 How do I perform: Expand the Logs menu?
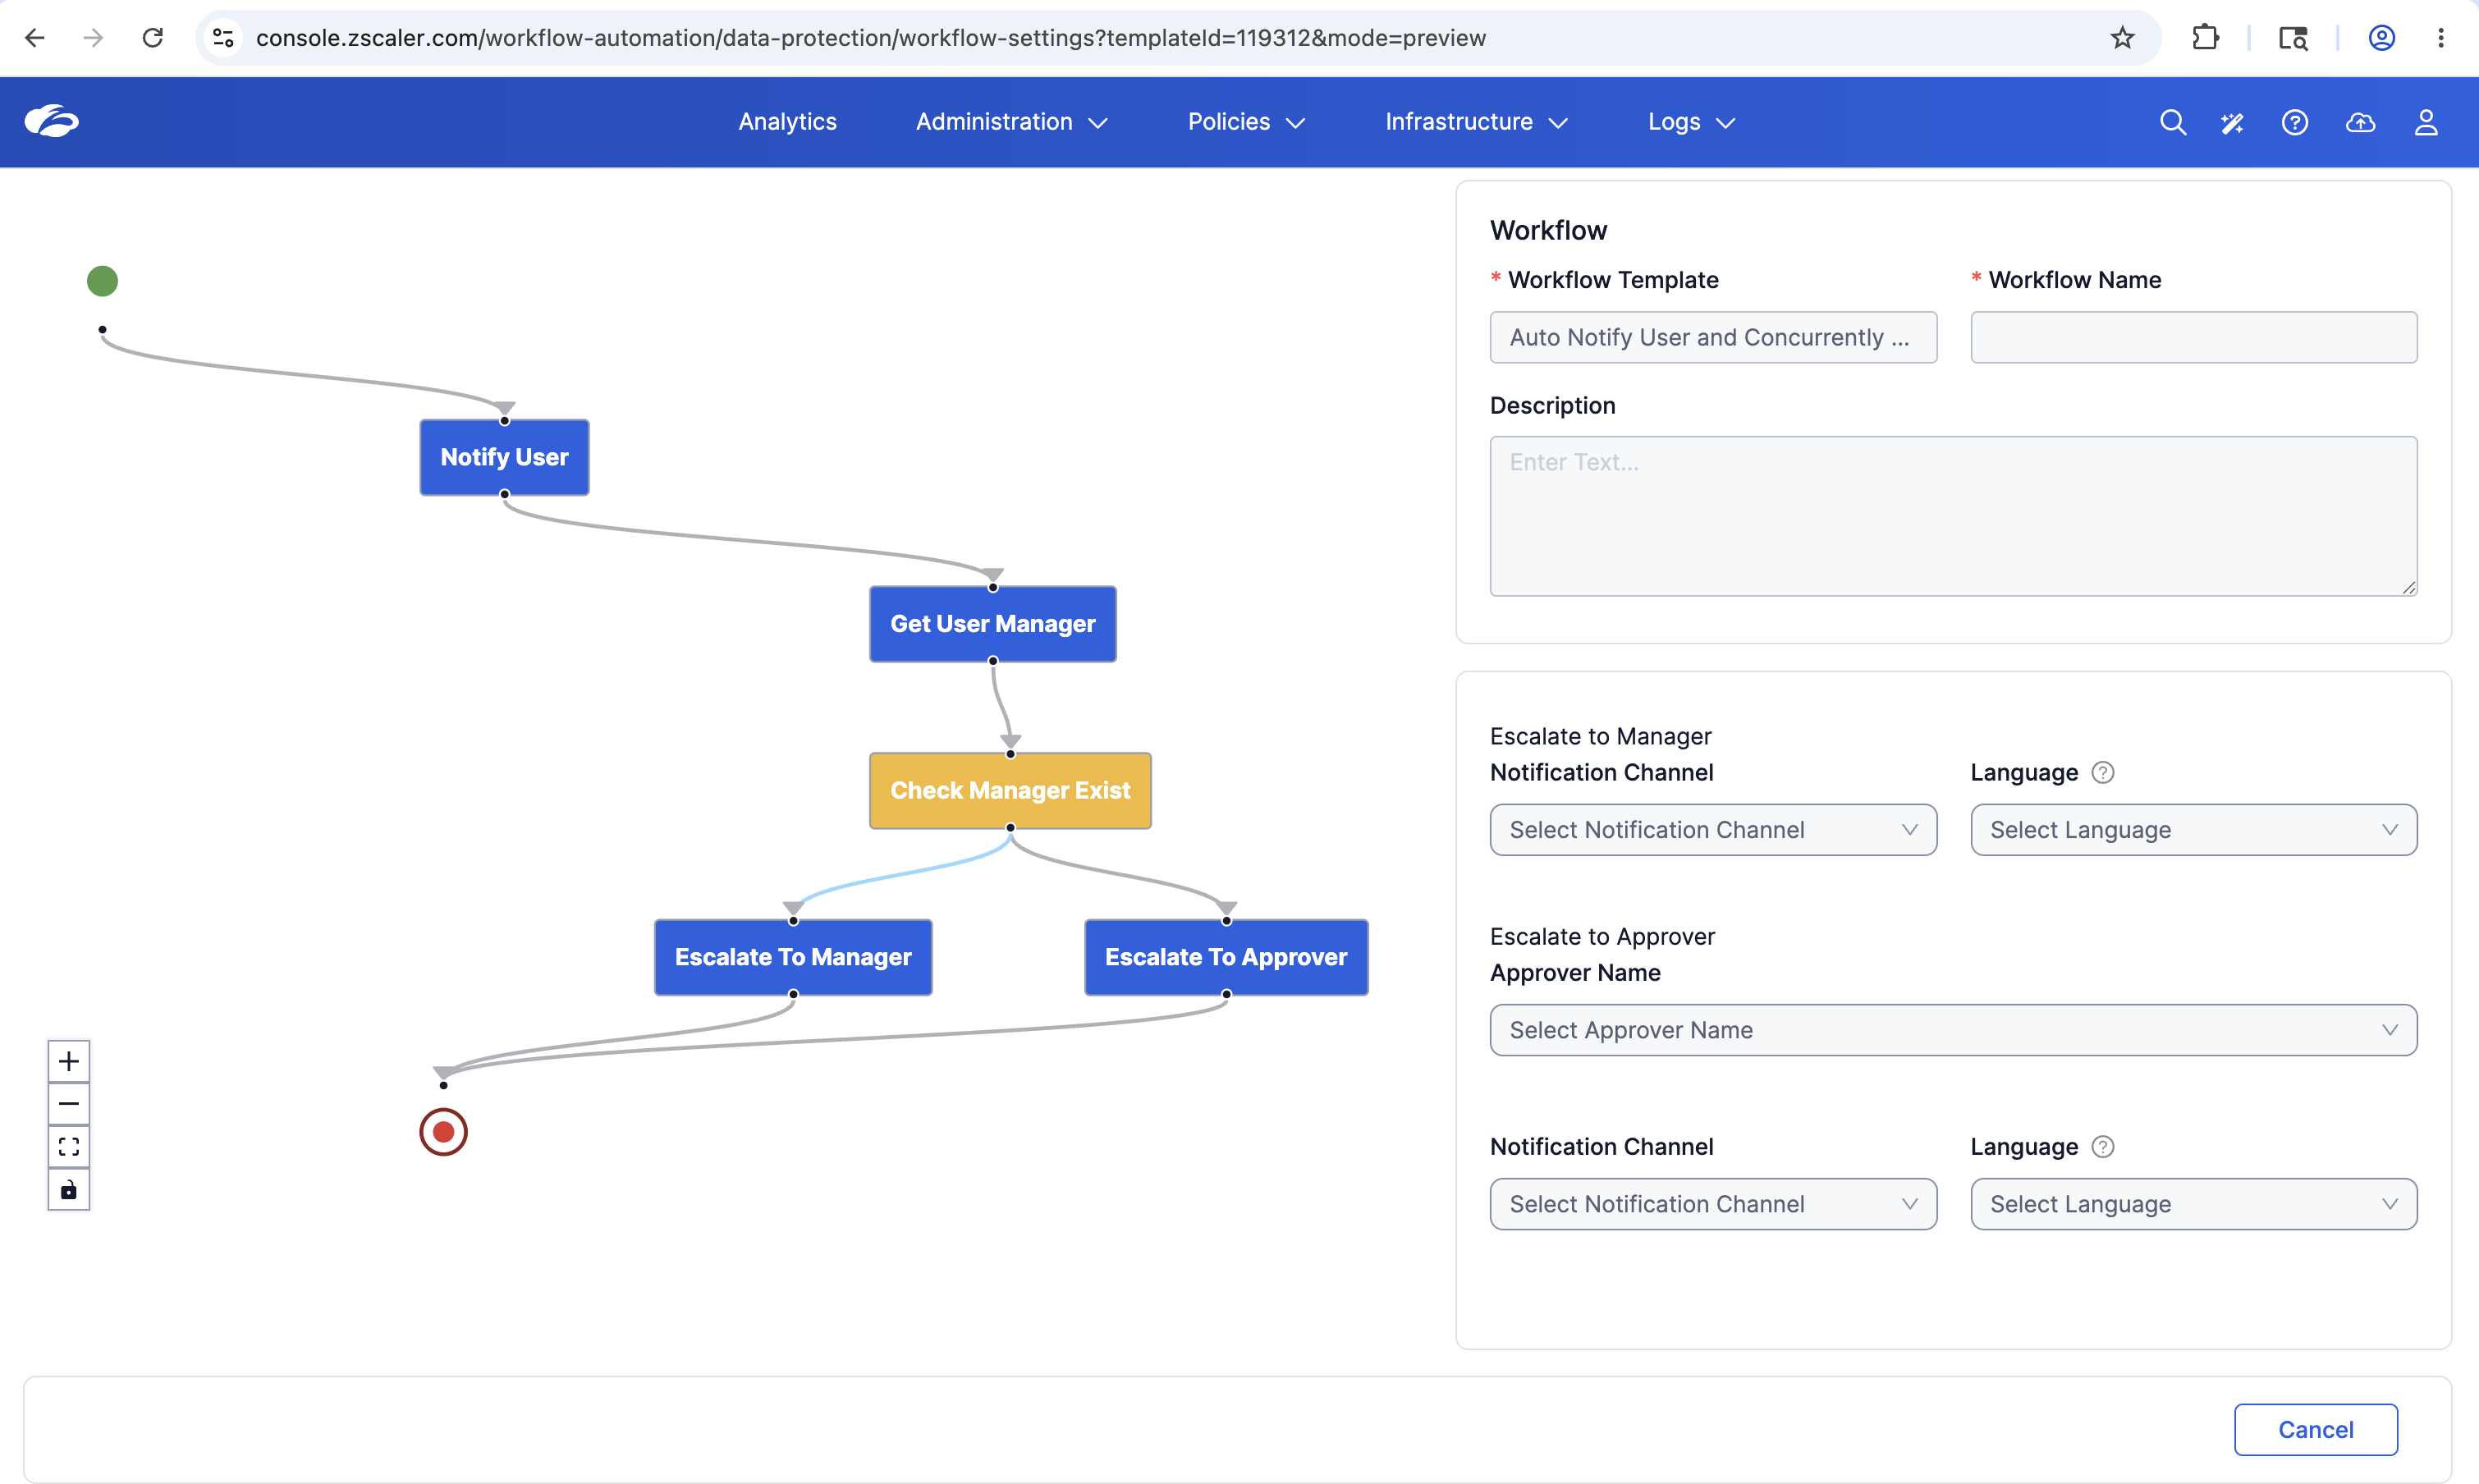[1692, 122]
